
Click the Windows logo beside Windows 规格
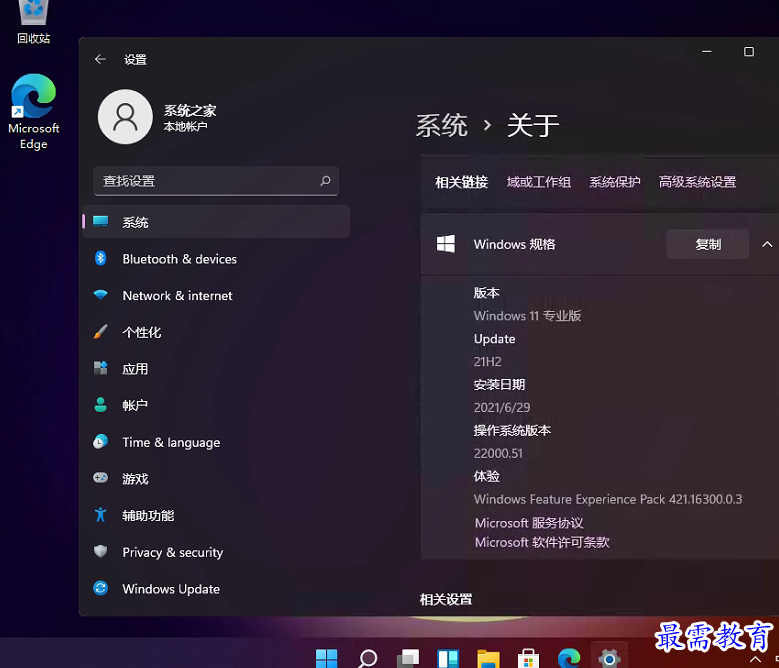pos(446,244)
